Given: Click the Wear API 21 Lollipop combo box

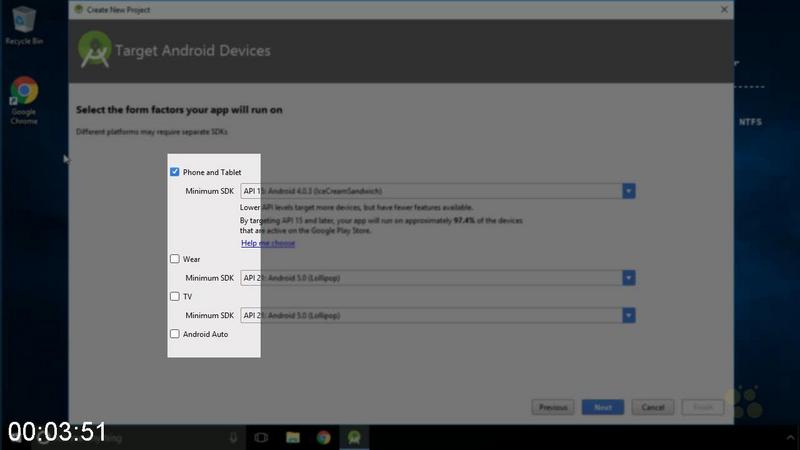Looking at the screenshot, I should coord(438,278).
